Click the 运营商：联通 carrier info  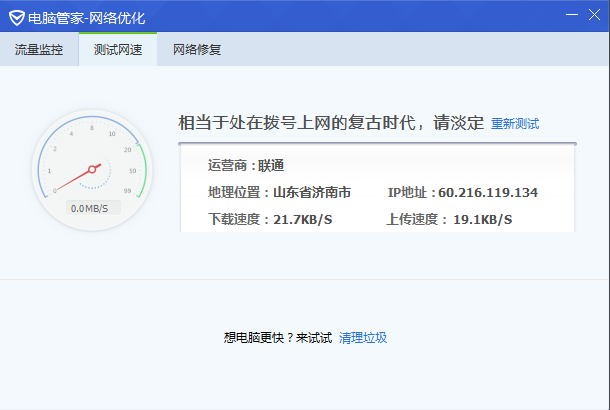pos(246,166)
